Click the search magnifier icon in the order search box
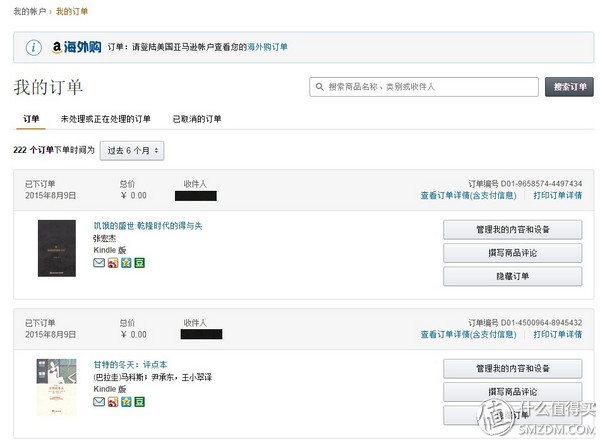The image size is (600, 441). point(320,87)
